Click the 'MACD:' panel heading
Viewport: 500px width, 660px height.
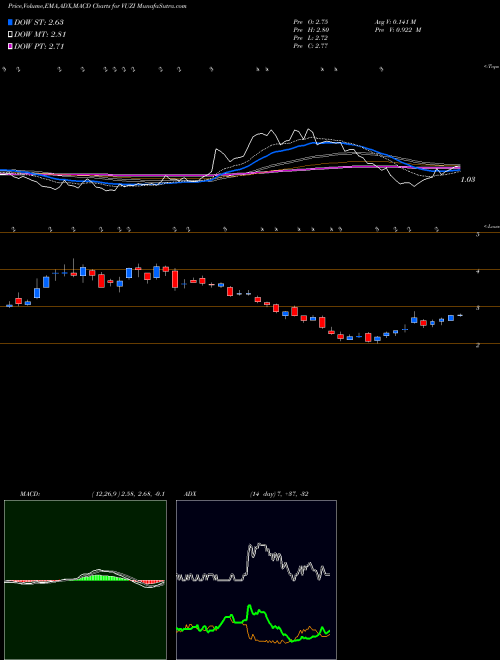[29, 494]
